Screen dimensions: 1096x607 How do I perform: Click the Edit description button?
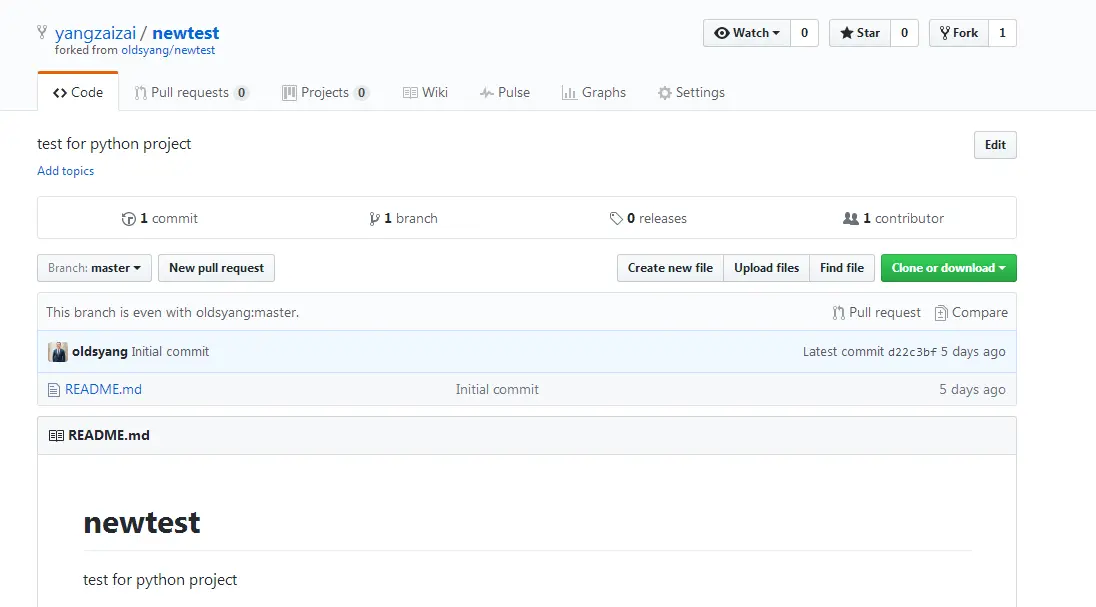[x=995, y=145]
